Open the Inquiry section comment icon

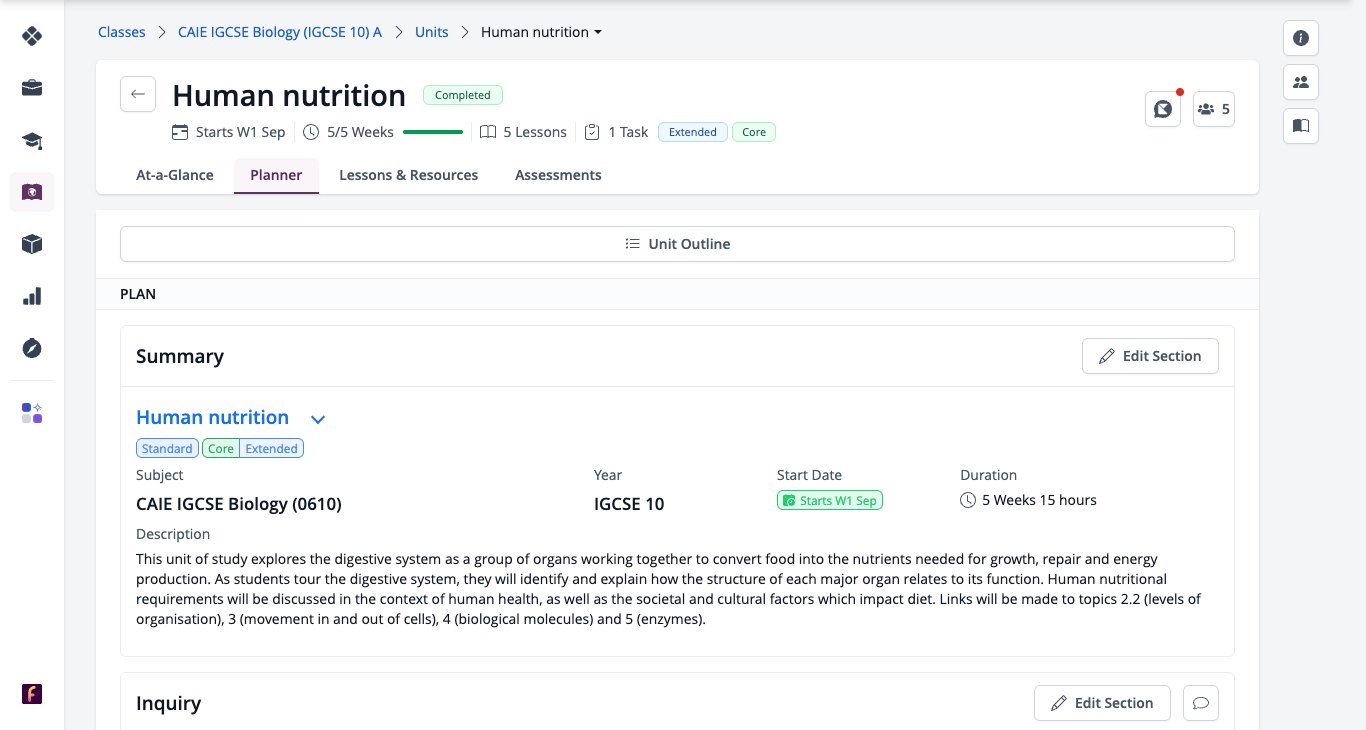point(1201,703)
